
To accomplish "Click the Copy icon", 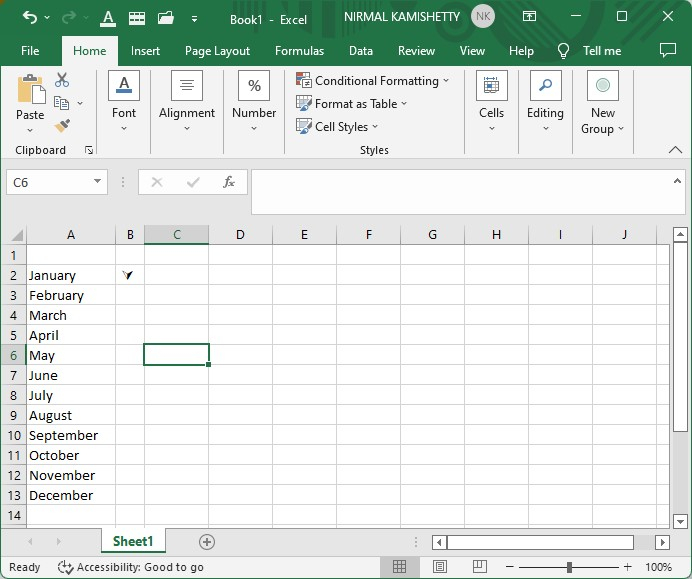I will (61, 103).
